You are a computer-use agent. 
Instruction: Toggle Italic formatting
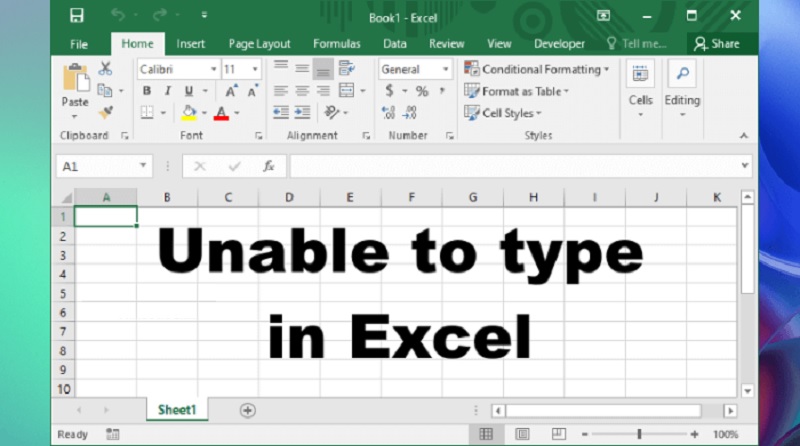tap(167, 91)
